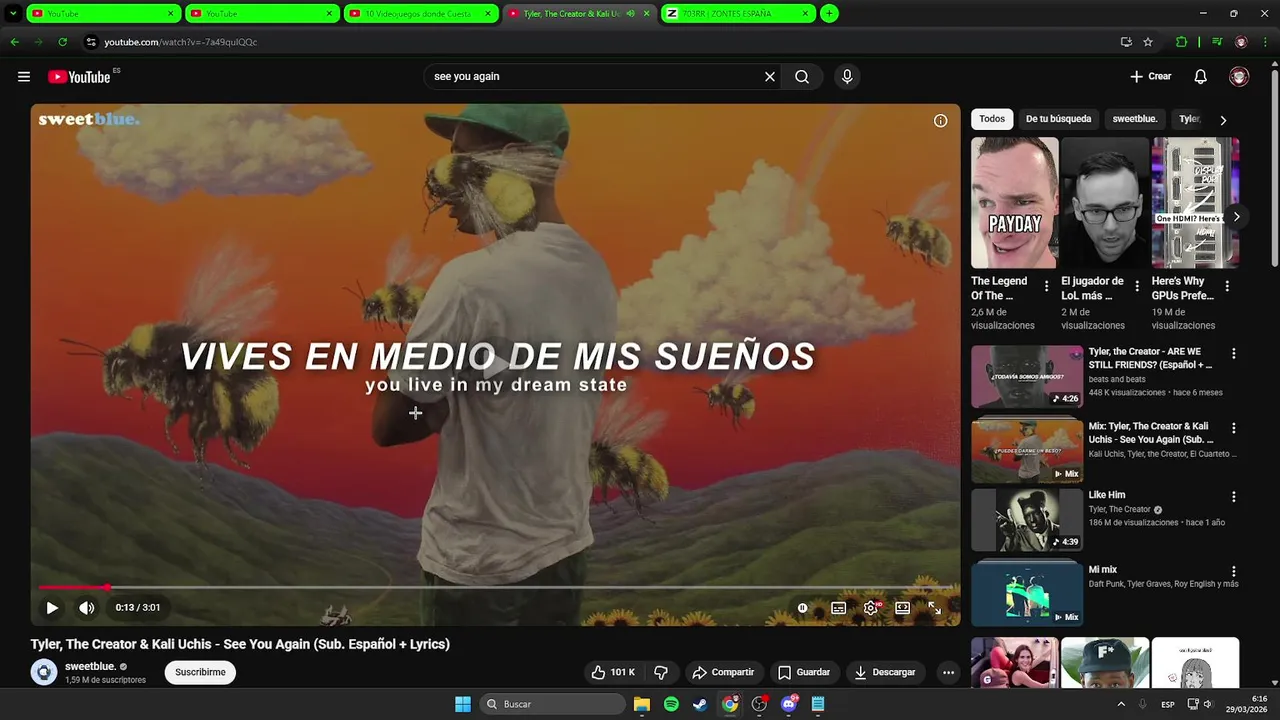Switch to the 10 Videojuegos donde Cuesta tab
Image resolution: width=1280 pixels, height=720 pixels.
pos(420,14)
